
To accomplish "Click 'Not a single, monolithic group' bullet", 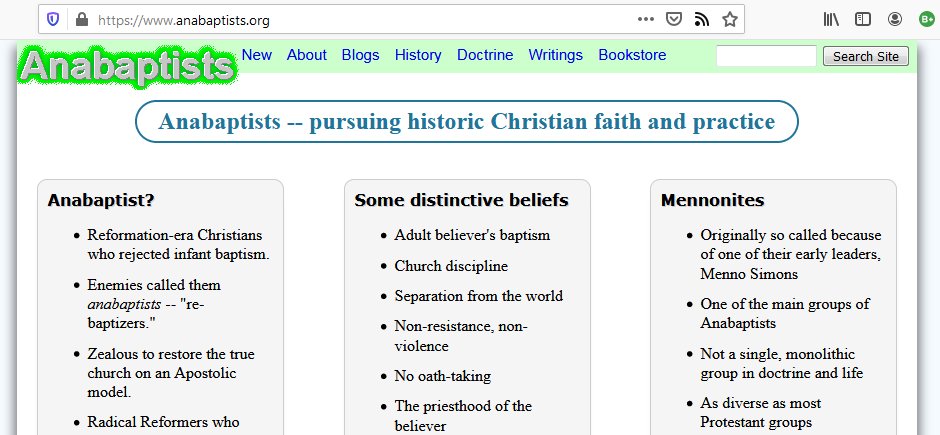I will [x=782, y=364].
